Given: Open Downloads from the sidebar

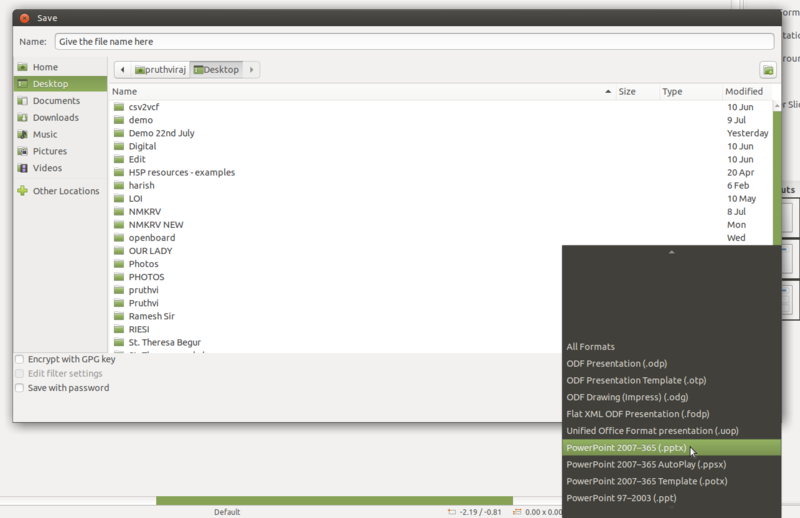Looking at the screenshot, I should click(60, 117).
